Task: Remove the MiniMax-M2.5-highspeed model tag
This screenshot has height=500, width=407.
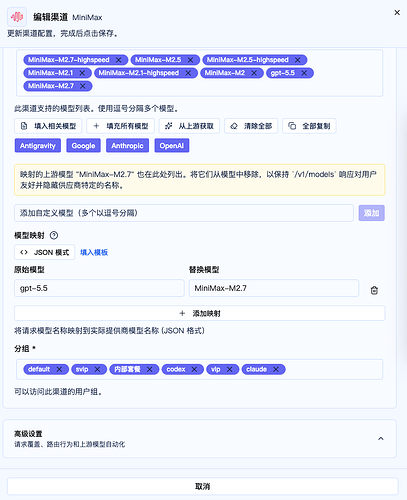Action: [298, 60]
